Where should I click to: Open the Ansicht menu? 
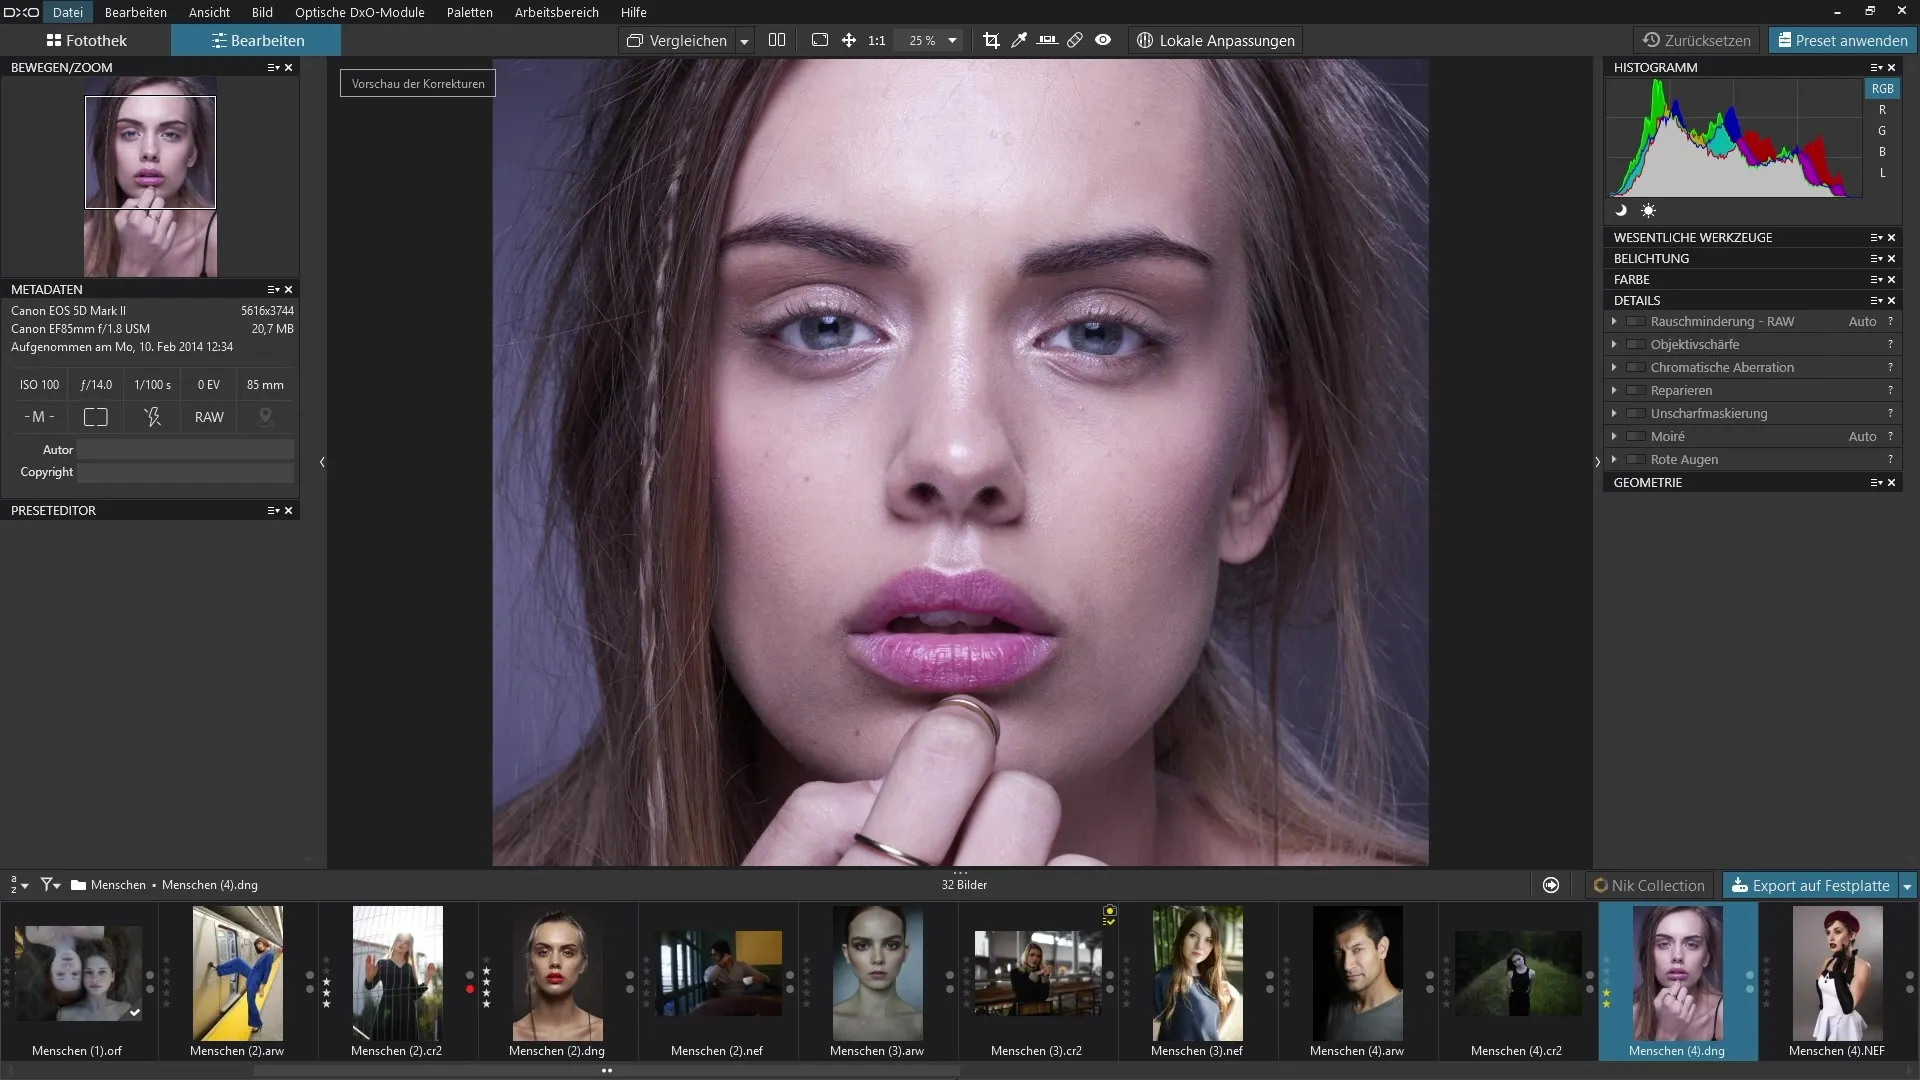[209, 12]
